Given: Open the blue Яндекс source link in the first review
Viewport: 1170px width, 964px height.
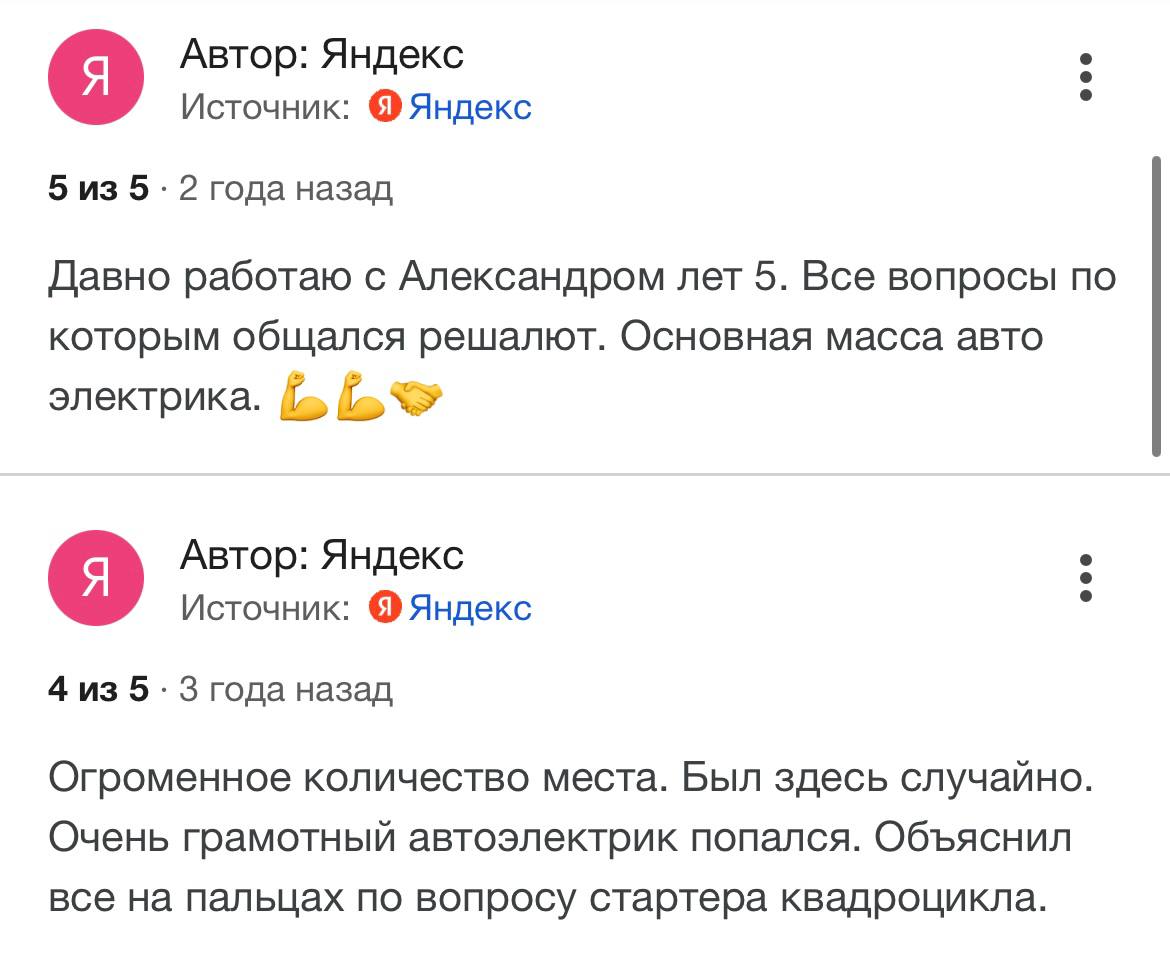Looking at the screenshot, I should pos(470,106).
